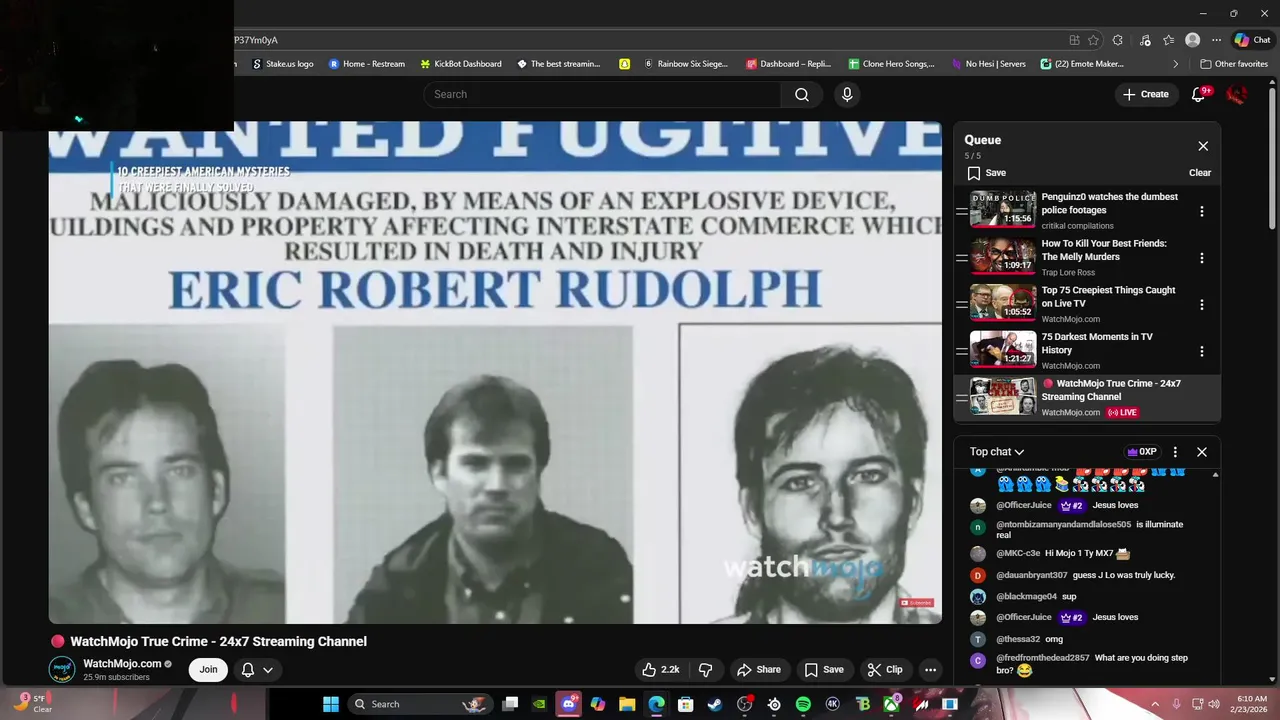Open more actions ellipsis below video
Image resolution: width=1280 pixels, height=720 pixels.
(931, 670)
